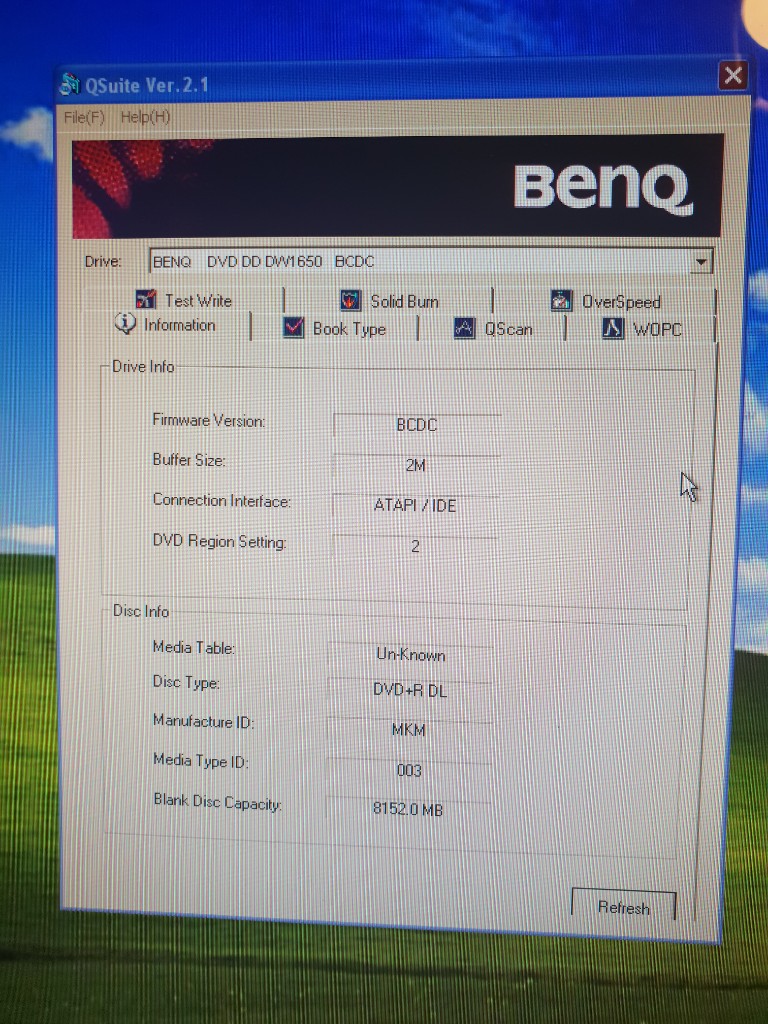This screenshot has width=768, height=1024.
Task: Click the BenQ banner logo
Action: pos(601,188)
